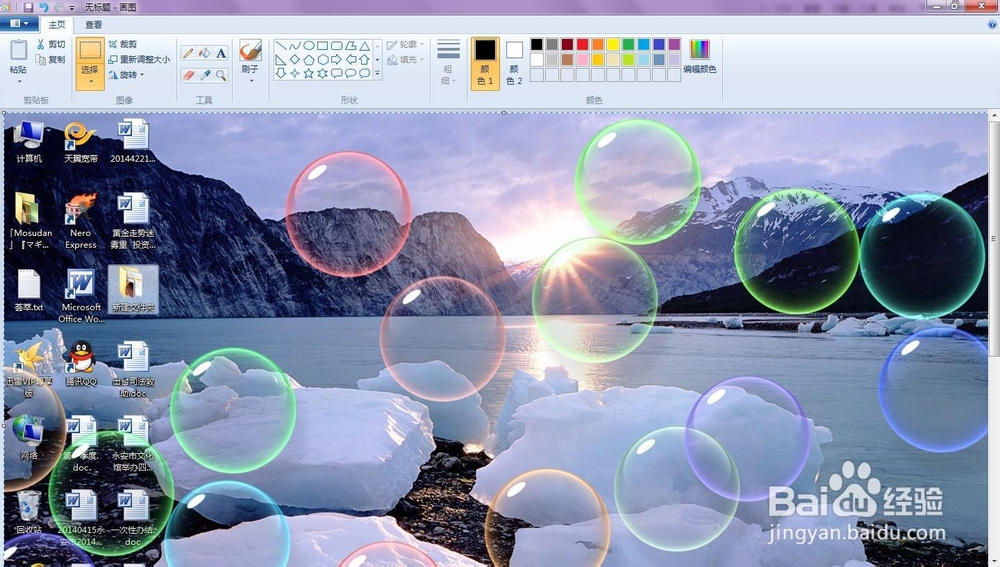Choose the Diamond shape
1000x567 pixels.
pyautogui.click(x=295, y=59)
